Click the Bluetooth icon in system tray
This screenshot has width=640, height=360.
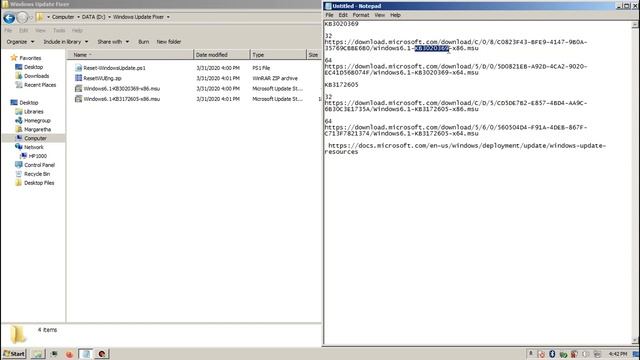click(x=552, y=354)
